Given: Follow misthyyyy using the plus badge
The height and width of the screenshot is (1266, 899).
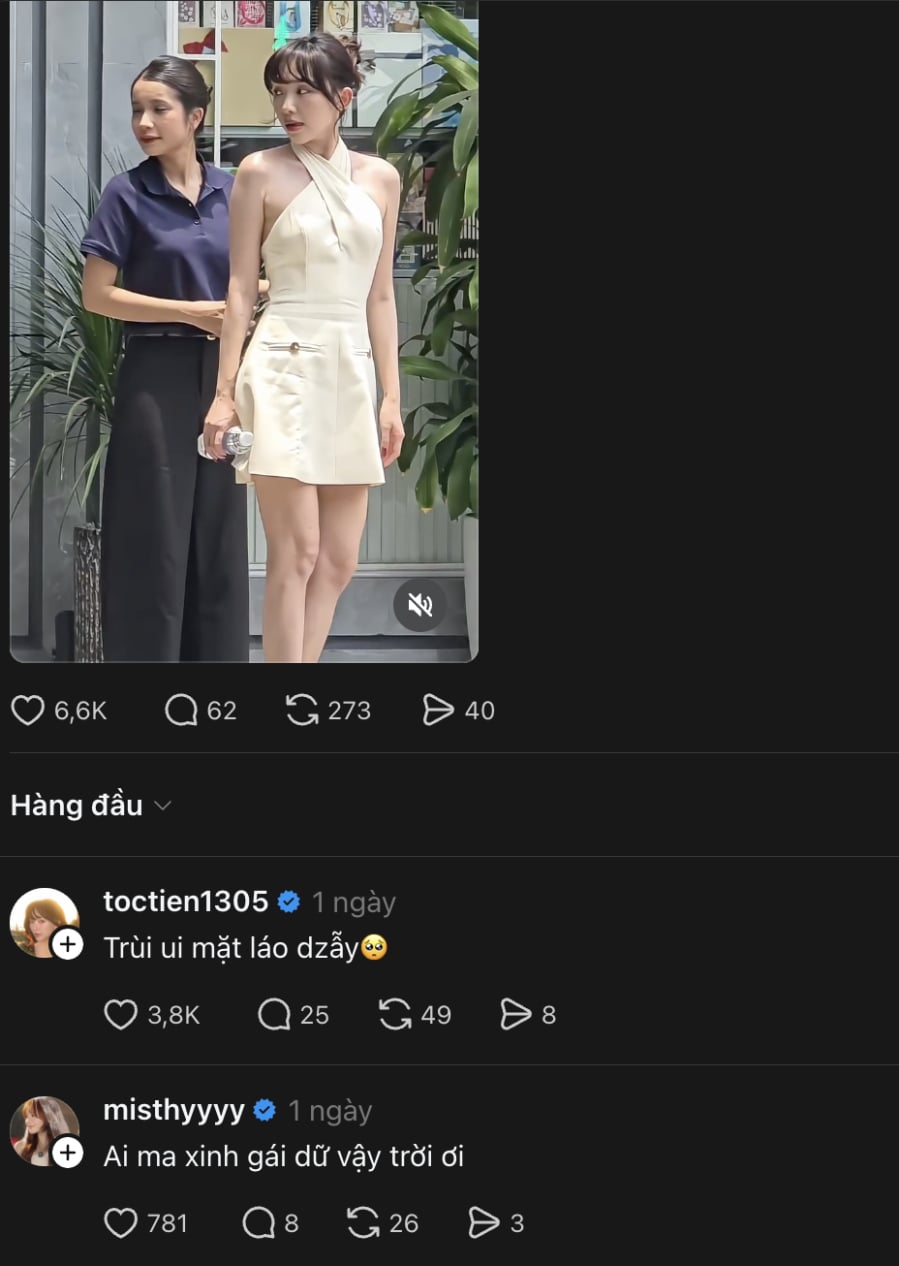Looking at the screenshot, I should click(67, 1153).
